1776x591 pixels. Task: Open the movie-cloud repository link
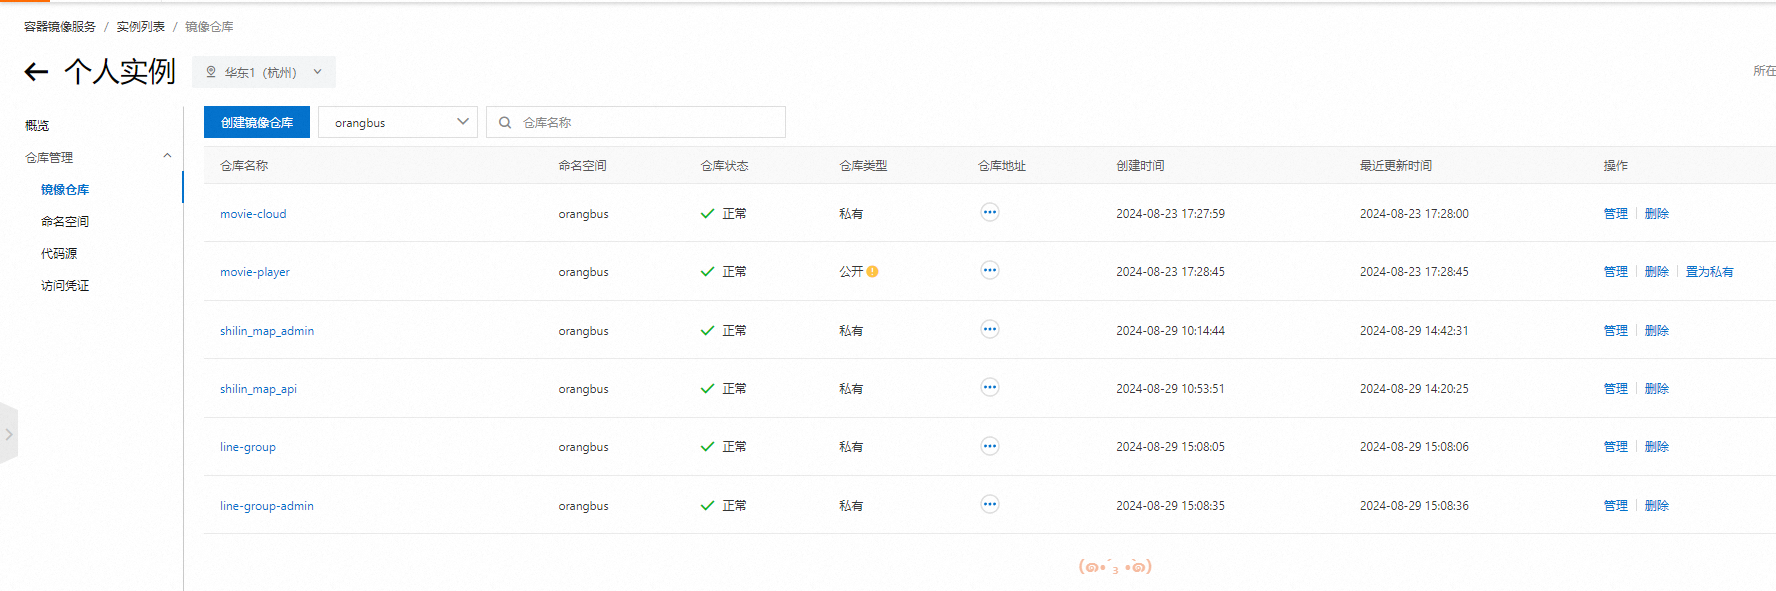point(253,214)
